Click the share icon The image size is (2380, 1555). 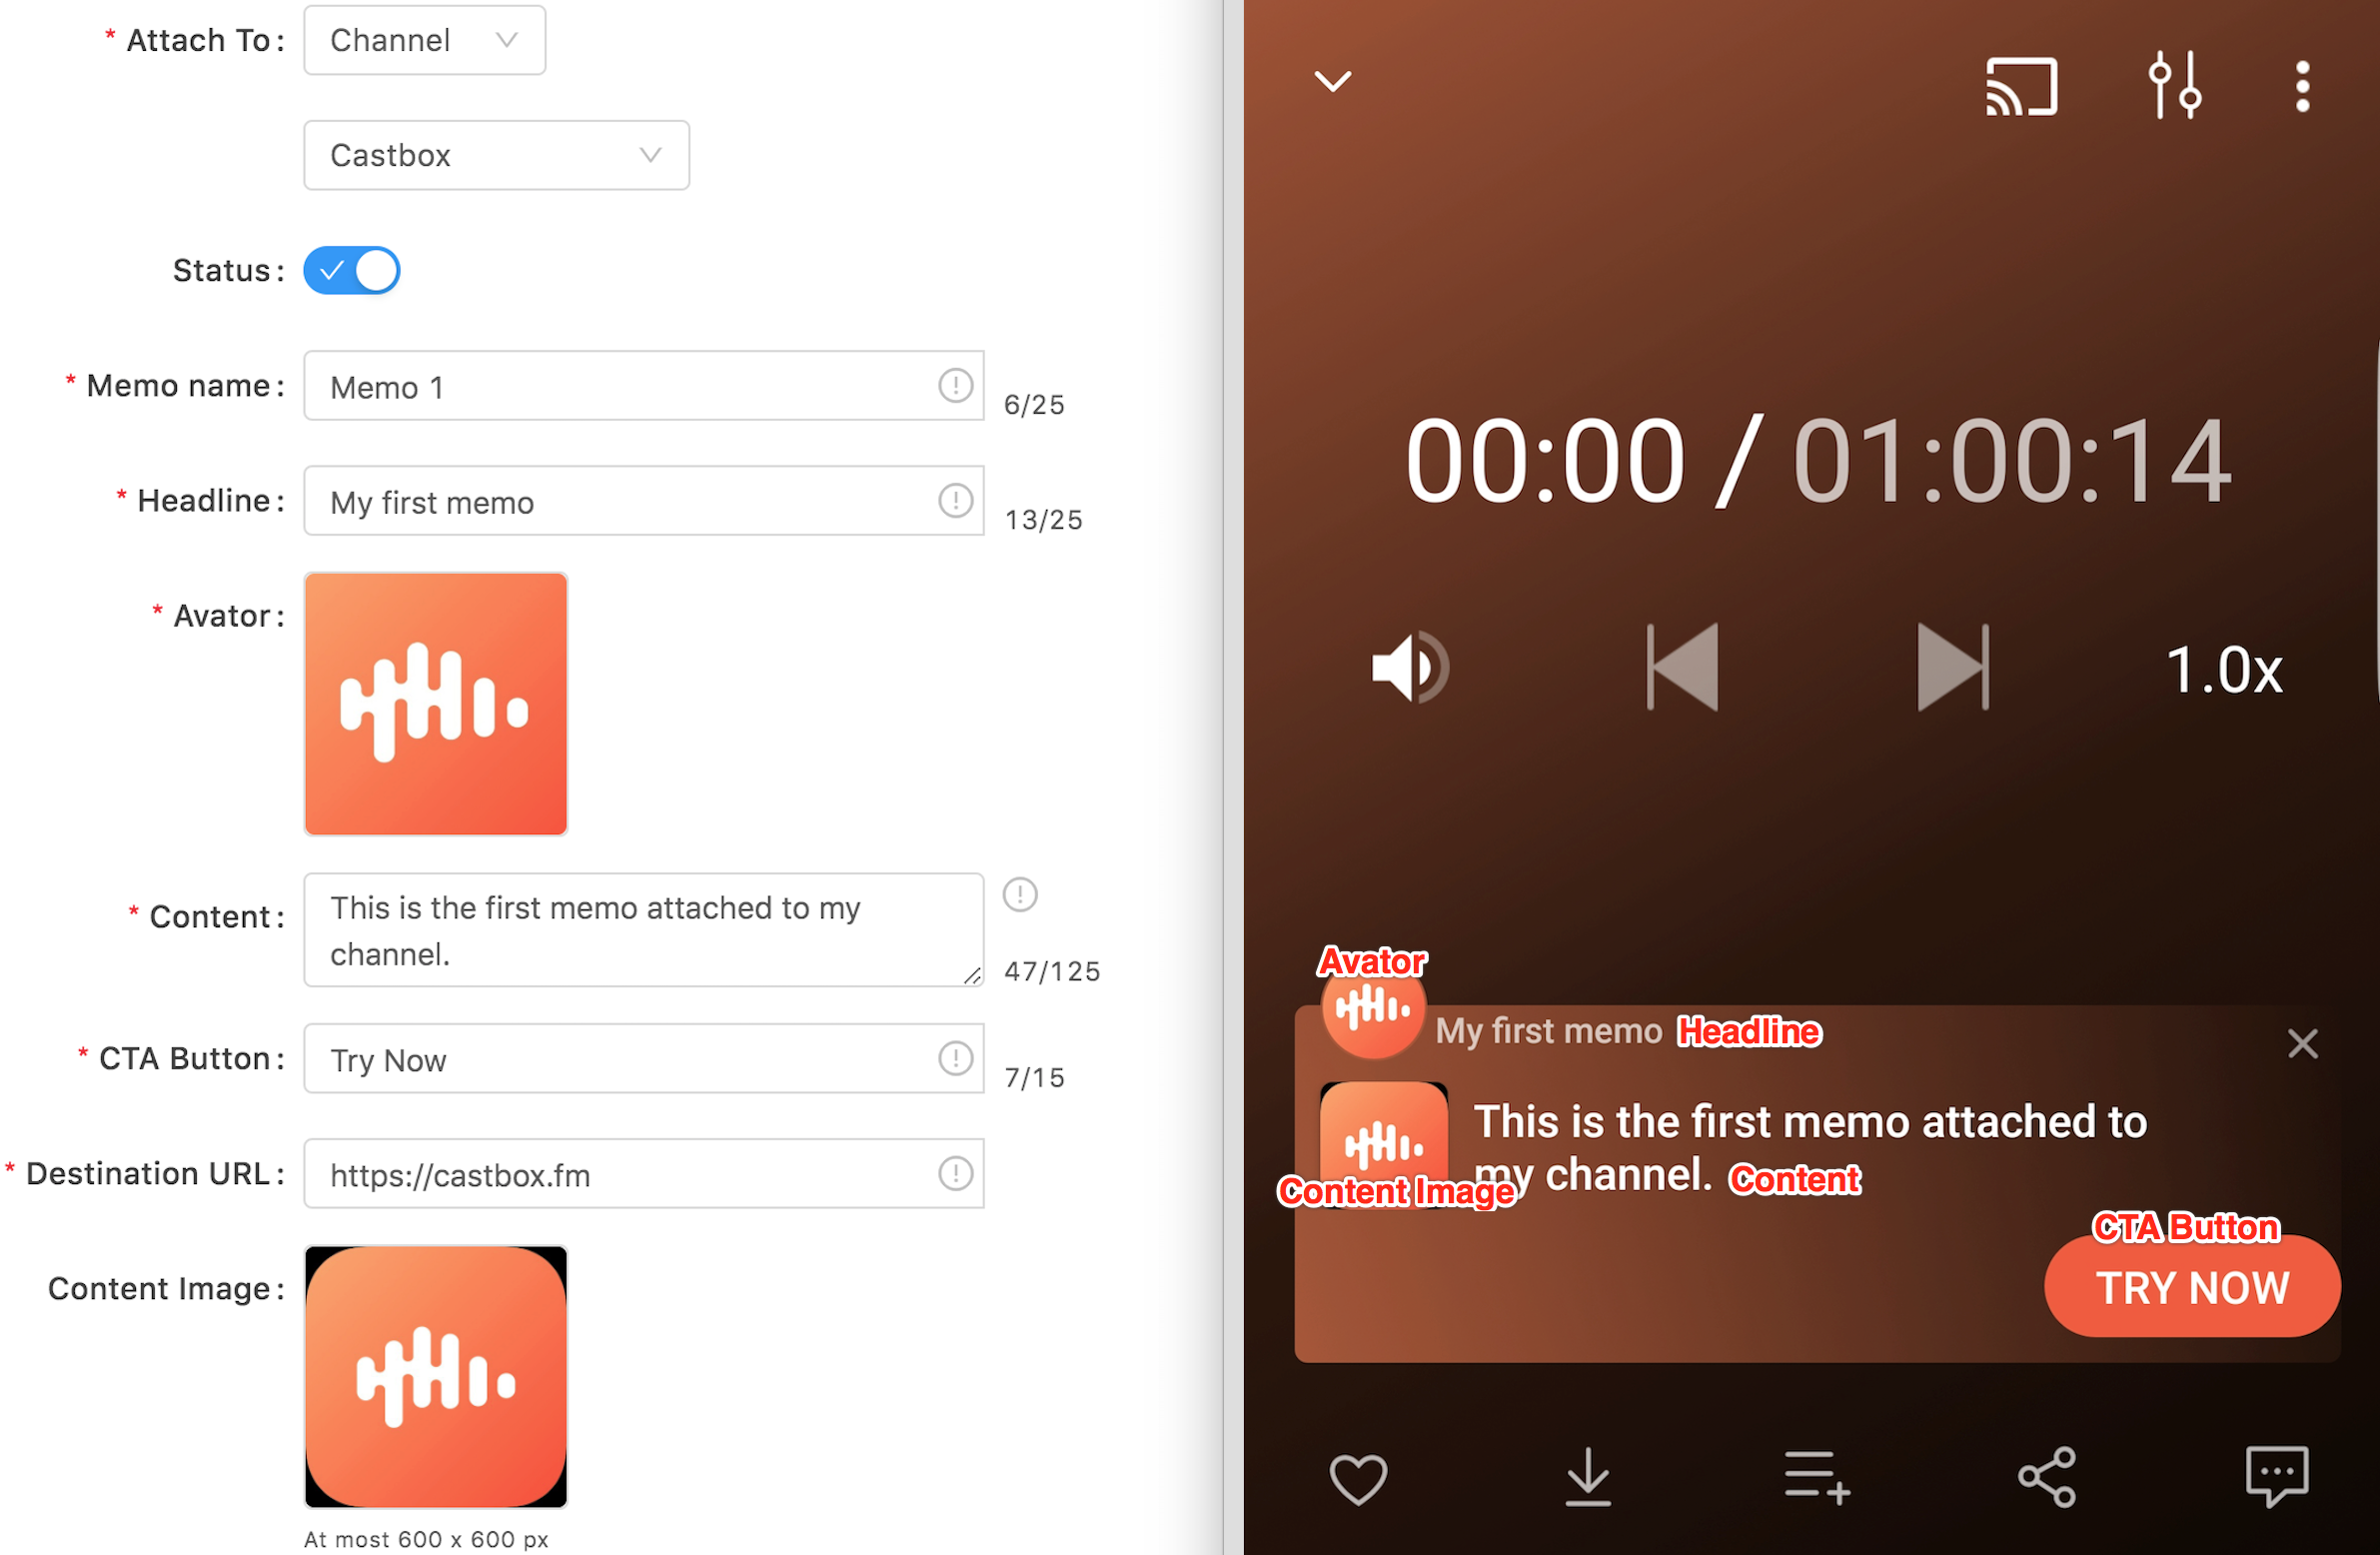[2047, 1477]
